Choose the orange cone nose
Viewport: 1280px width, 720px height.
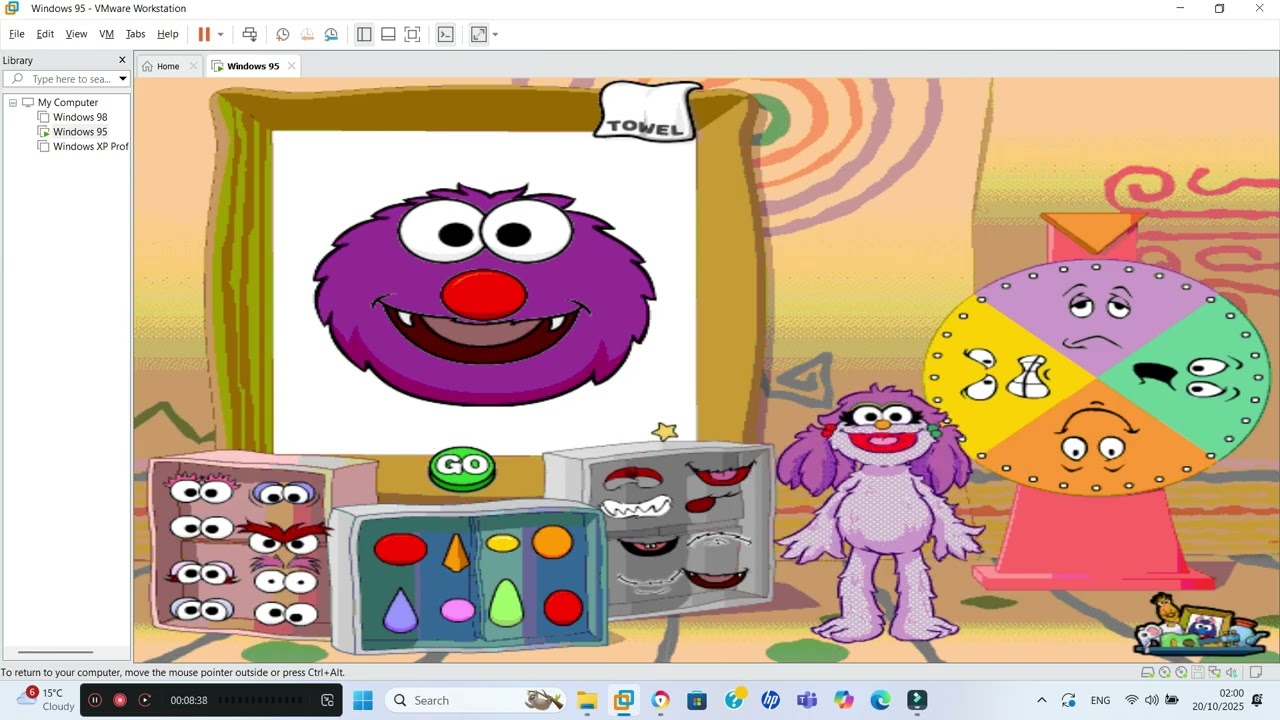pyautogui.click(x=456, y=552)
